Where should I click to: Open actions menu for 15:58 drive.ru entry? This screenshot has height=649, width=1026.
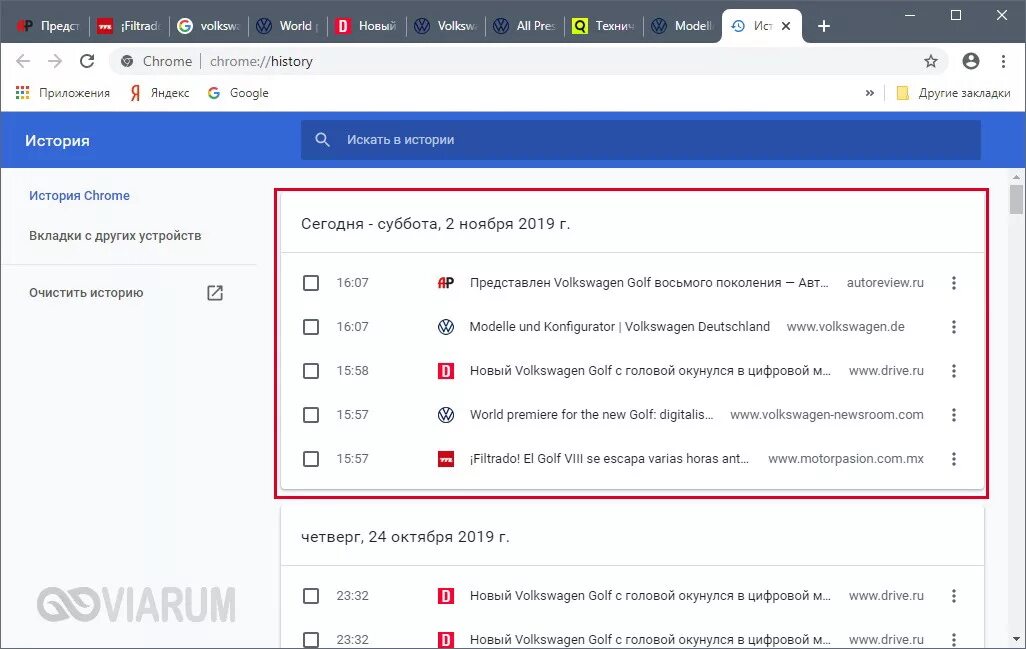[953, 371]
